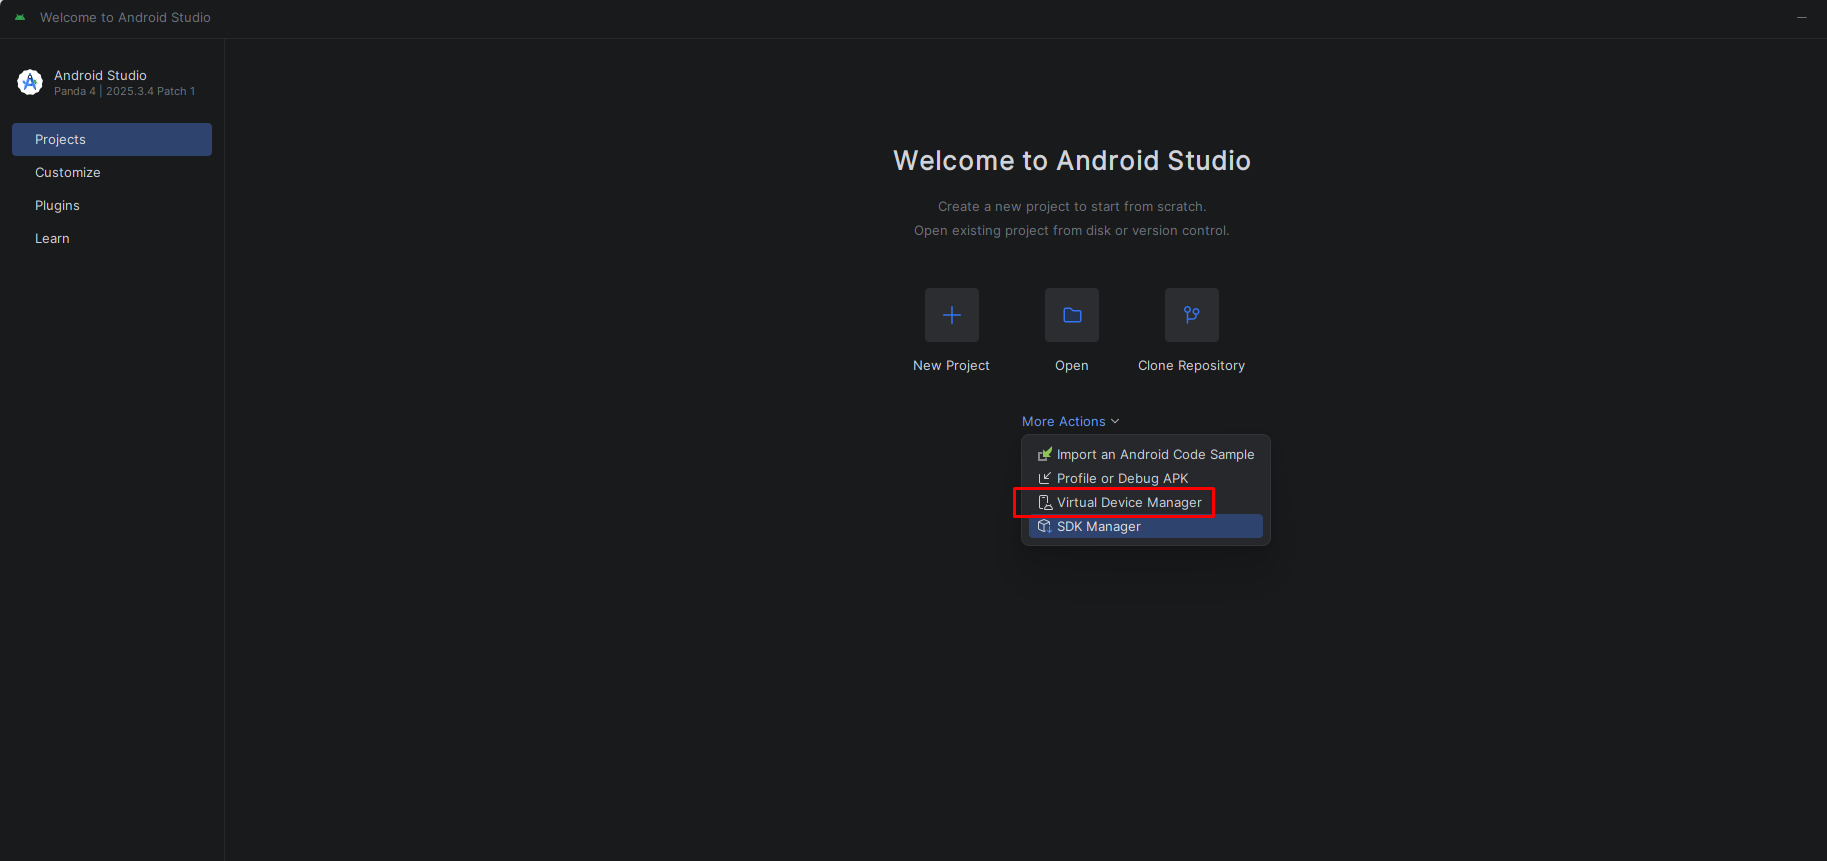
Task: Click the Android Studio logo in sidebar
Action: [30, 82]
